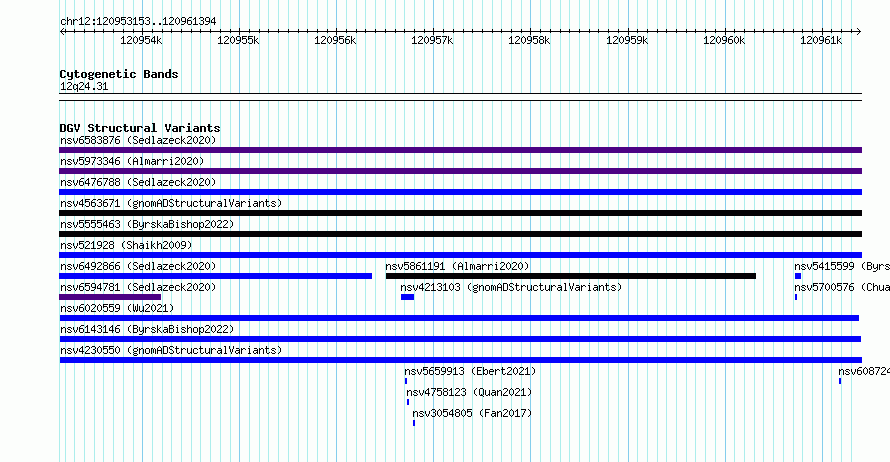890x462 pixels.
Task: Click nsv3054805 (Fan2017) label
Action: point(472,413)
